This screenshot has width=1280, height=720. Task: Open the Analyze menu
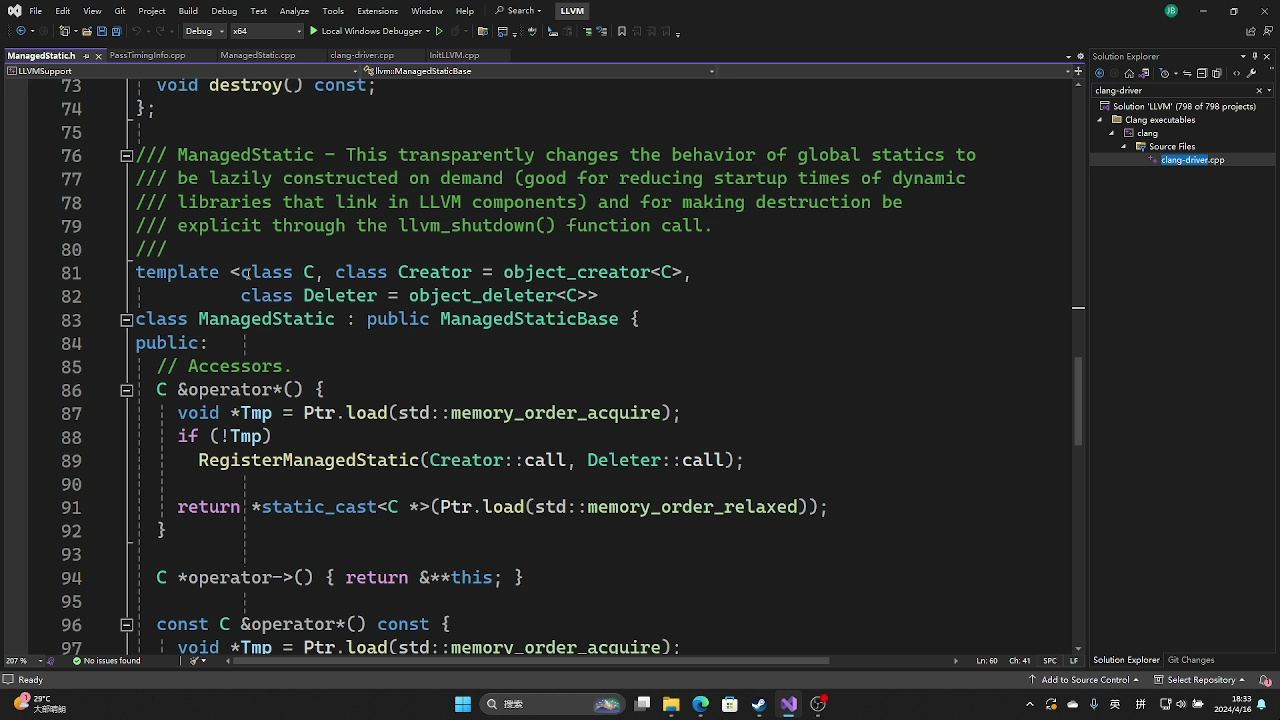[294, 11]
